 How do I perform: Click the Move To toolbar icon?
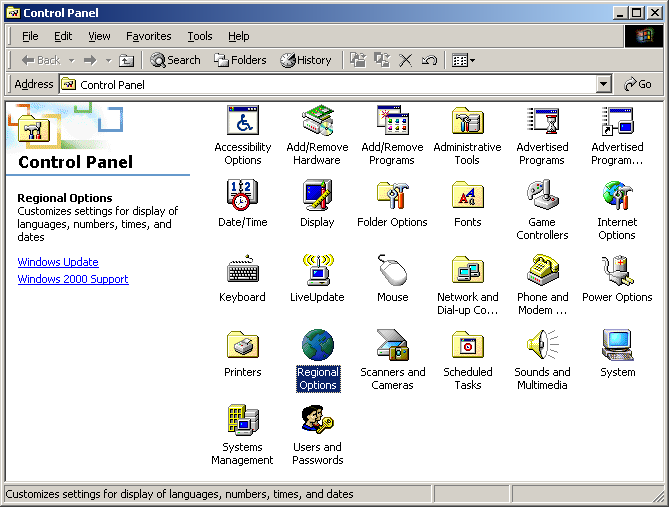pyautogui.click(x=358, y=60)
